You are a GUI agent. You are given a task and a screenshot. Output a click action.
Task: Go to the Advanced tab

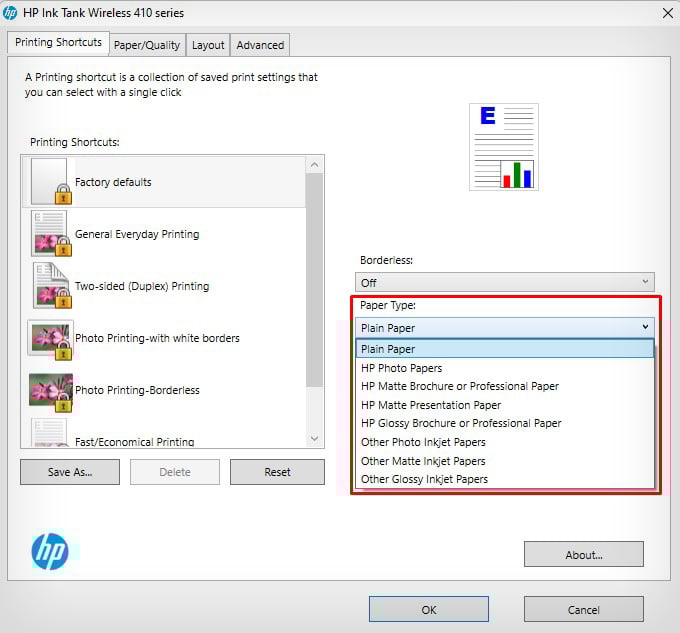260,45
